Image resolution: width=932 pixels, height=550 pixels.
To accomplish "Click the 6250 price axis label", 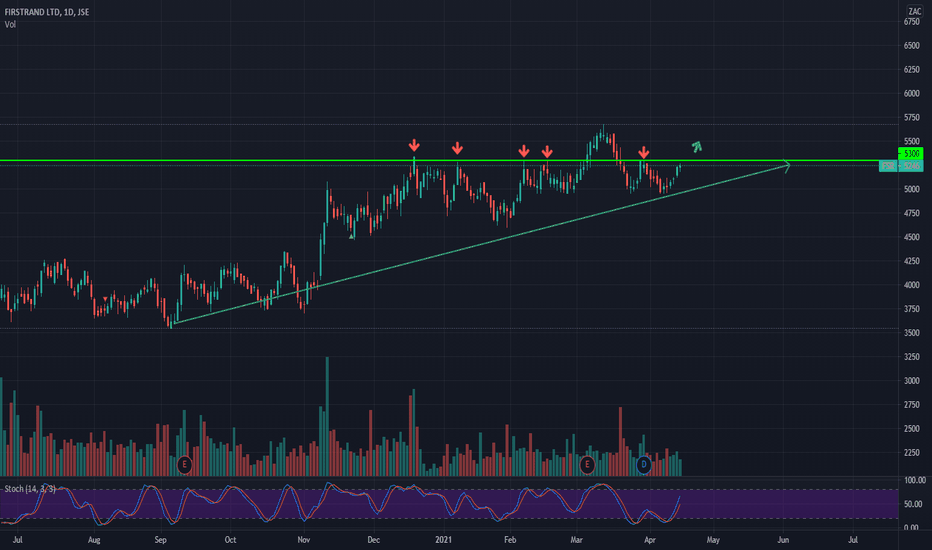I will tap(911, 70).
